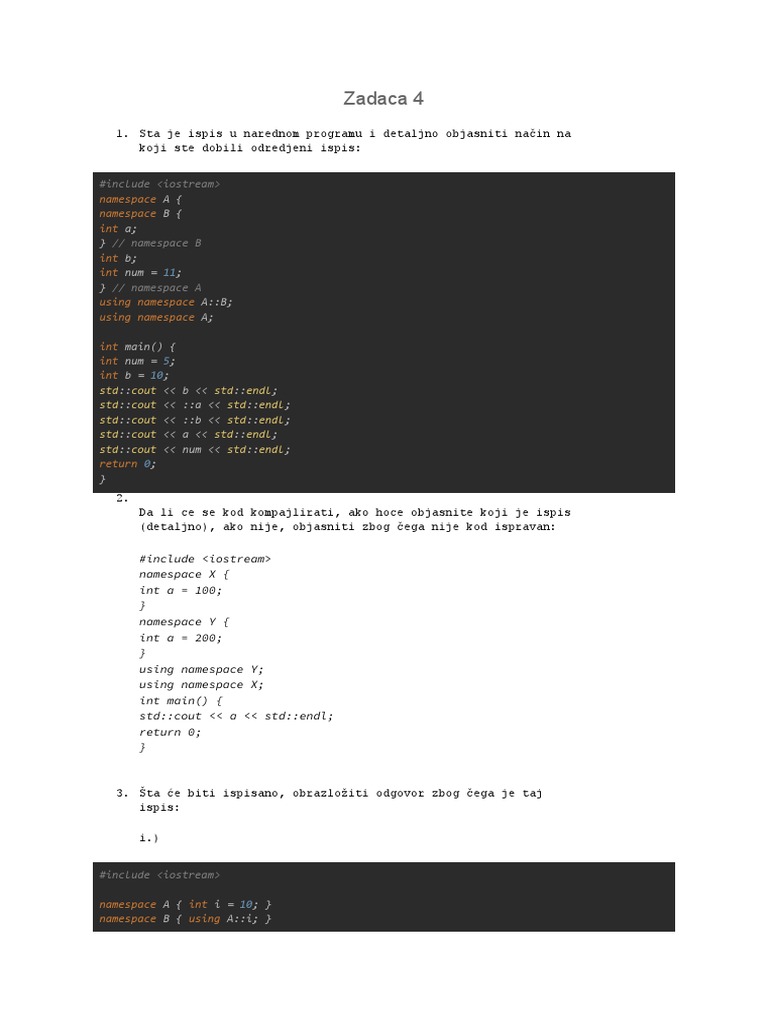Viewport: 768px width, 1024px height.
Task: Click 'std::cout << num << std::endl;' line
Action: click(195, 449)
